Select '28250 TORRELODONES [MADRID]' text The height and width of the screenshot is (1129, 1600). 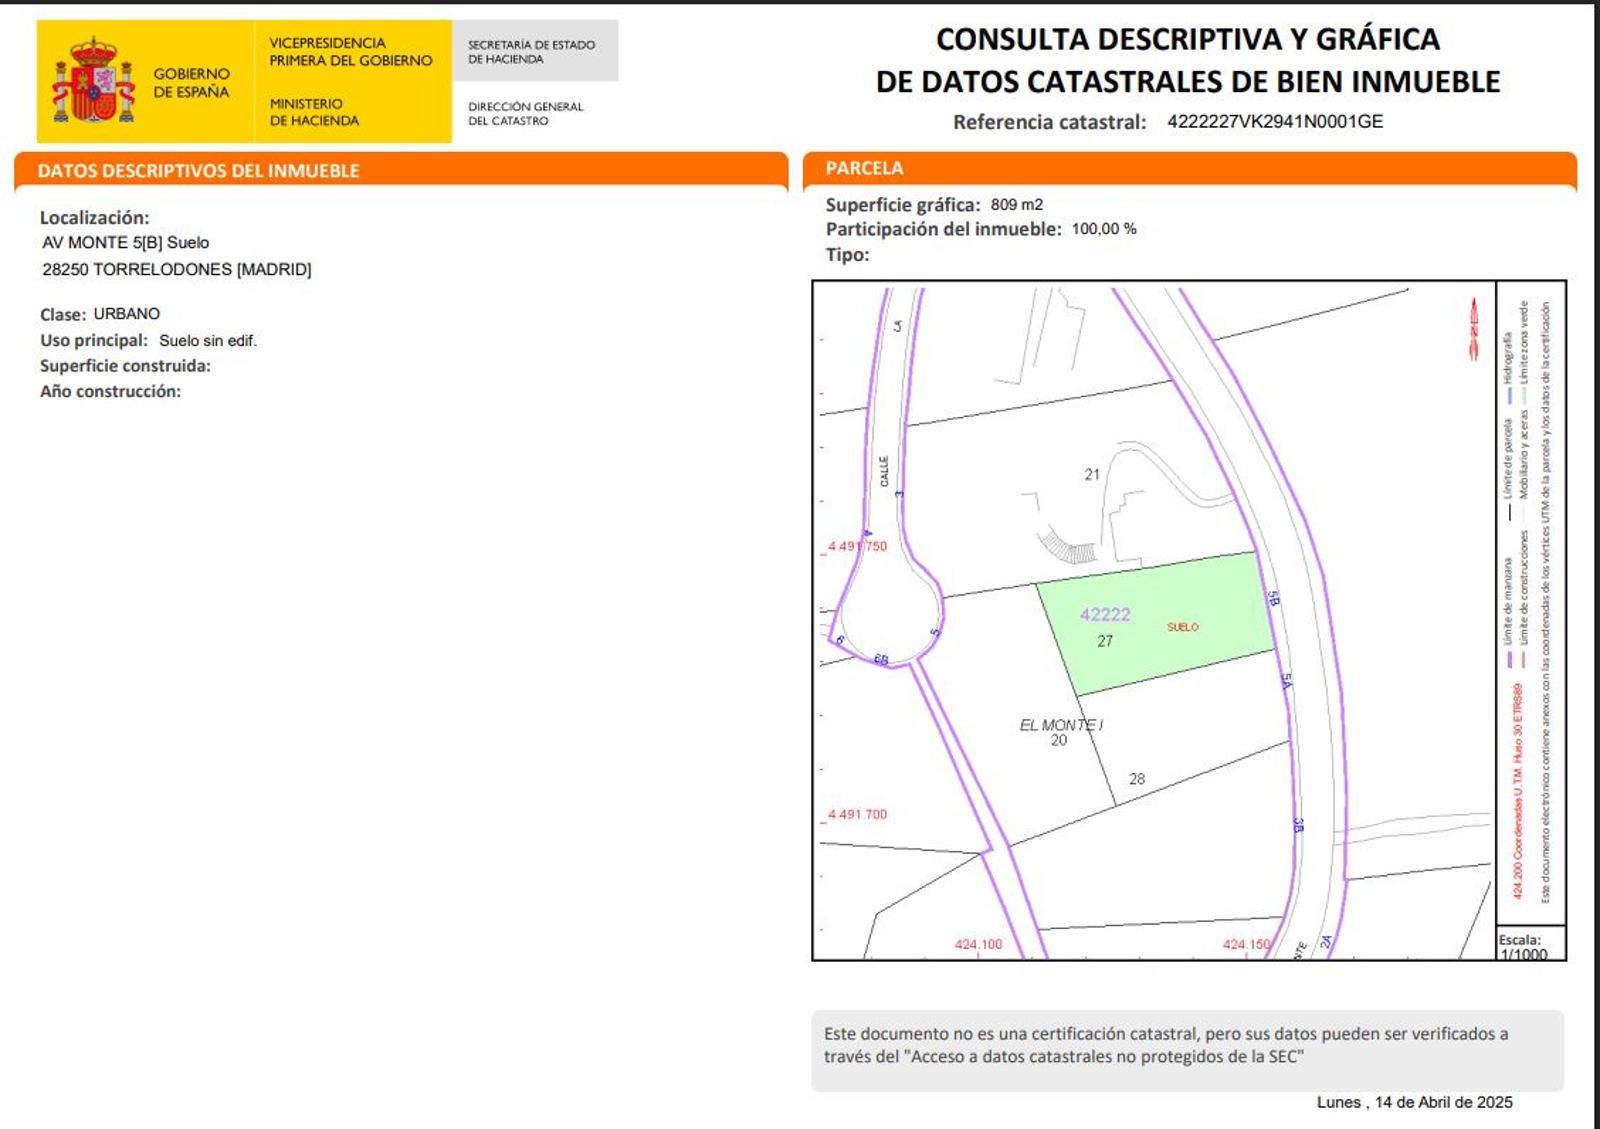(176, 269)
